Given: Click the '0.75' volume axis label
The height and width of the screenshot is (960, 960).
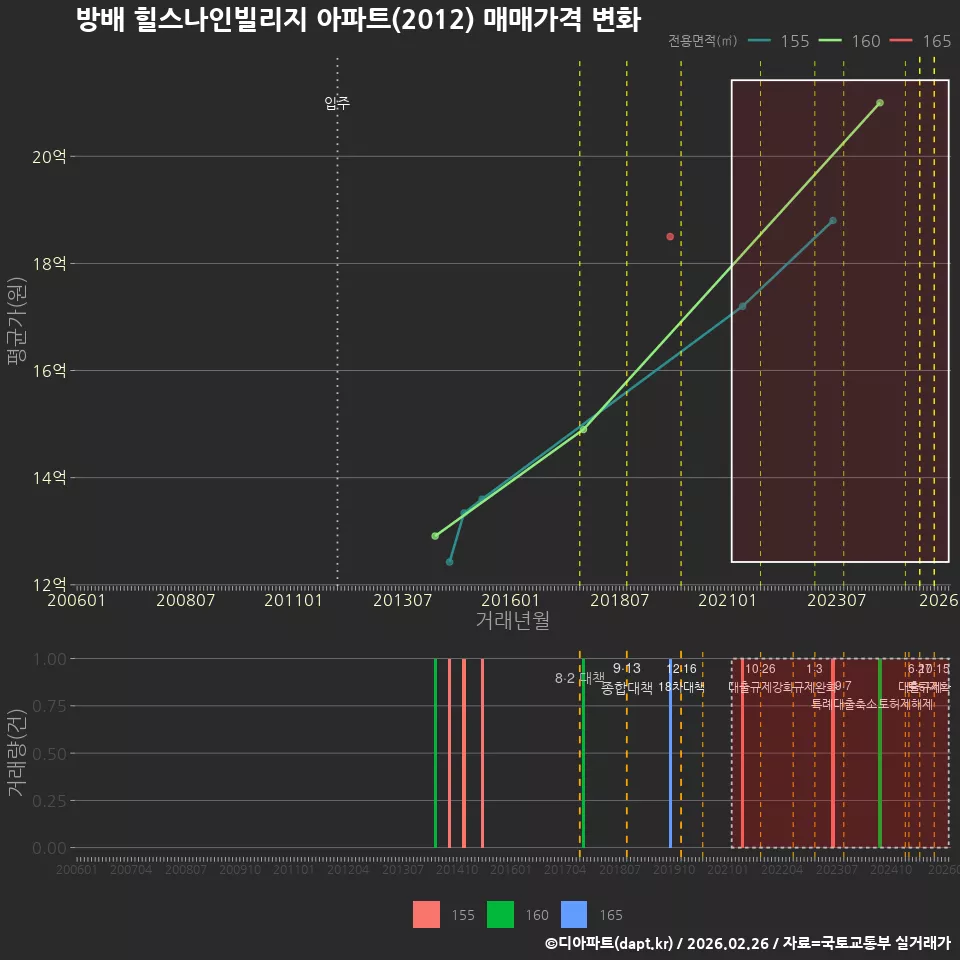Looking at the screenshot, I should click(50, 706).
